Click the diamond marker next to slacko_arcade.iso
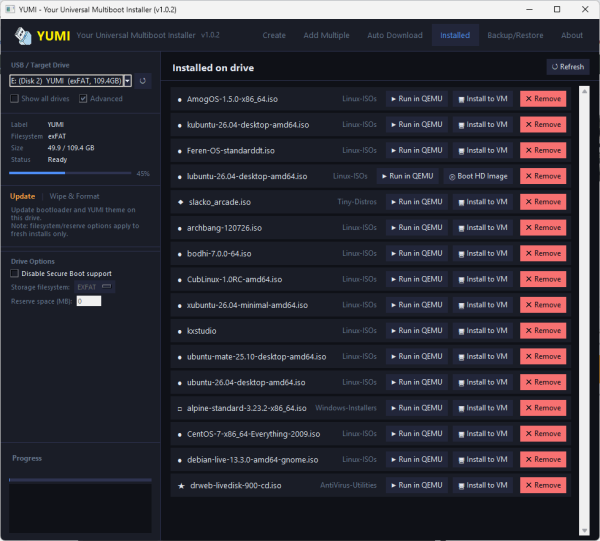Viewport: 600px width, 541px height. tap(181, 202)
